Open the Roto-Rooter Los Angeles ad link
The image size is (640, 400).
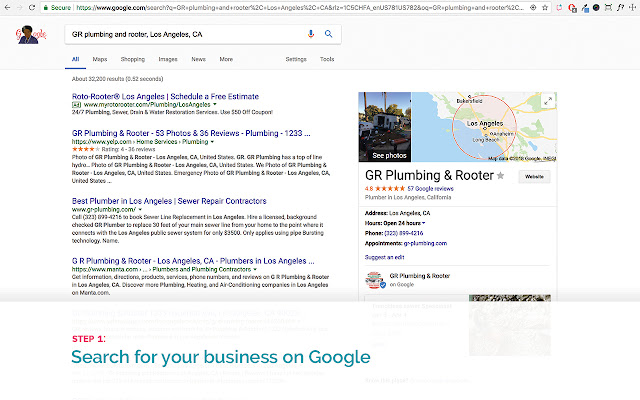165,96
